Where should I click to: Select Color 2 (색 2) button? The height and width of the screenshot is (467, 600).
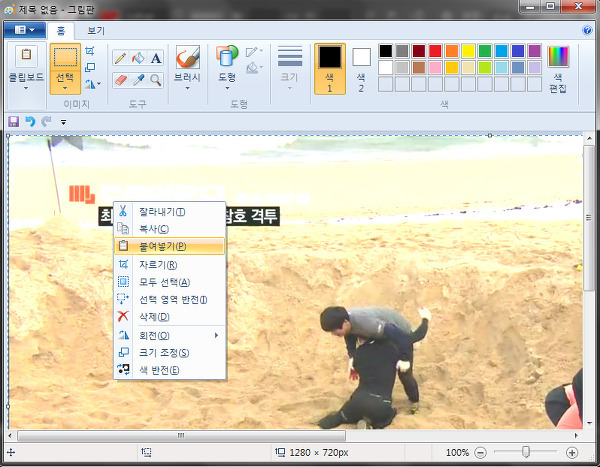point(361,69)
